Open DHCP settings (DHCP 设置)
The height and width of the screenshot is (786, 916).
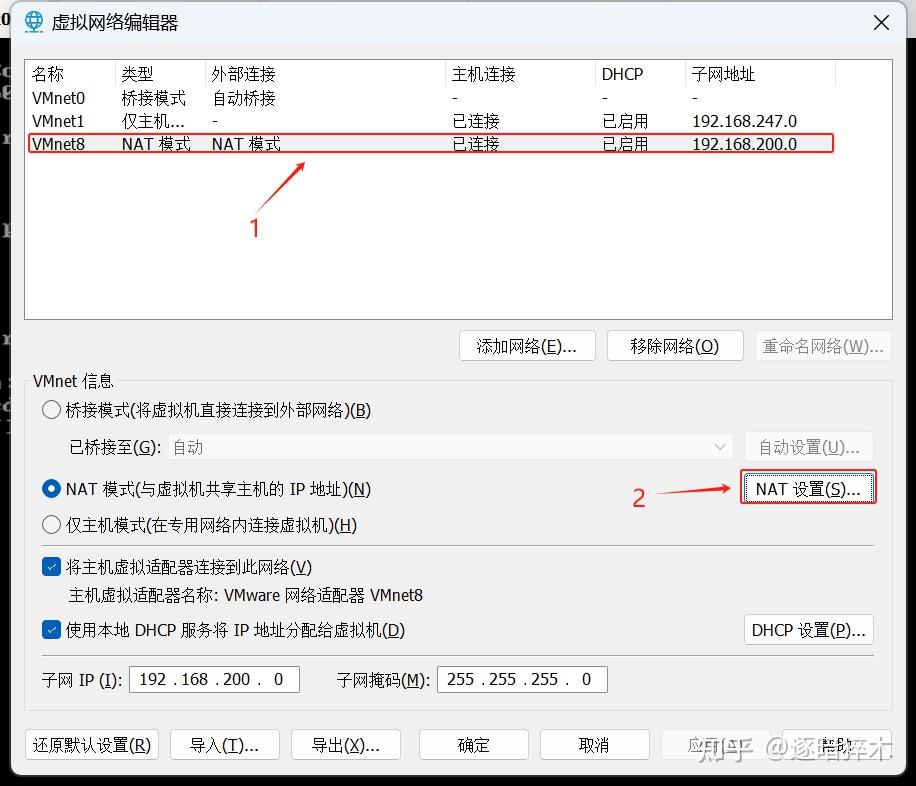[808, 630]
